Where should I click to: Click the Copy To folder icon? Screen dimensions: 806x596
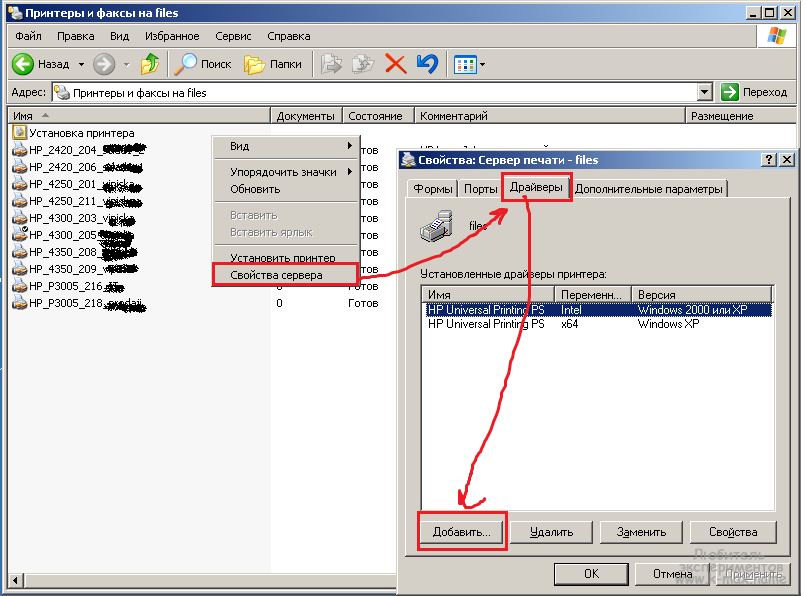click(x=363, y=64)
